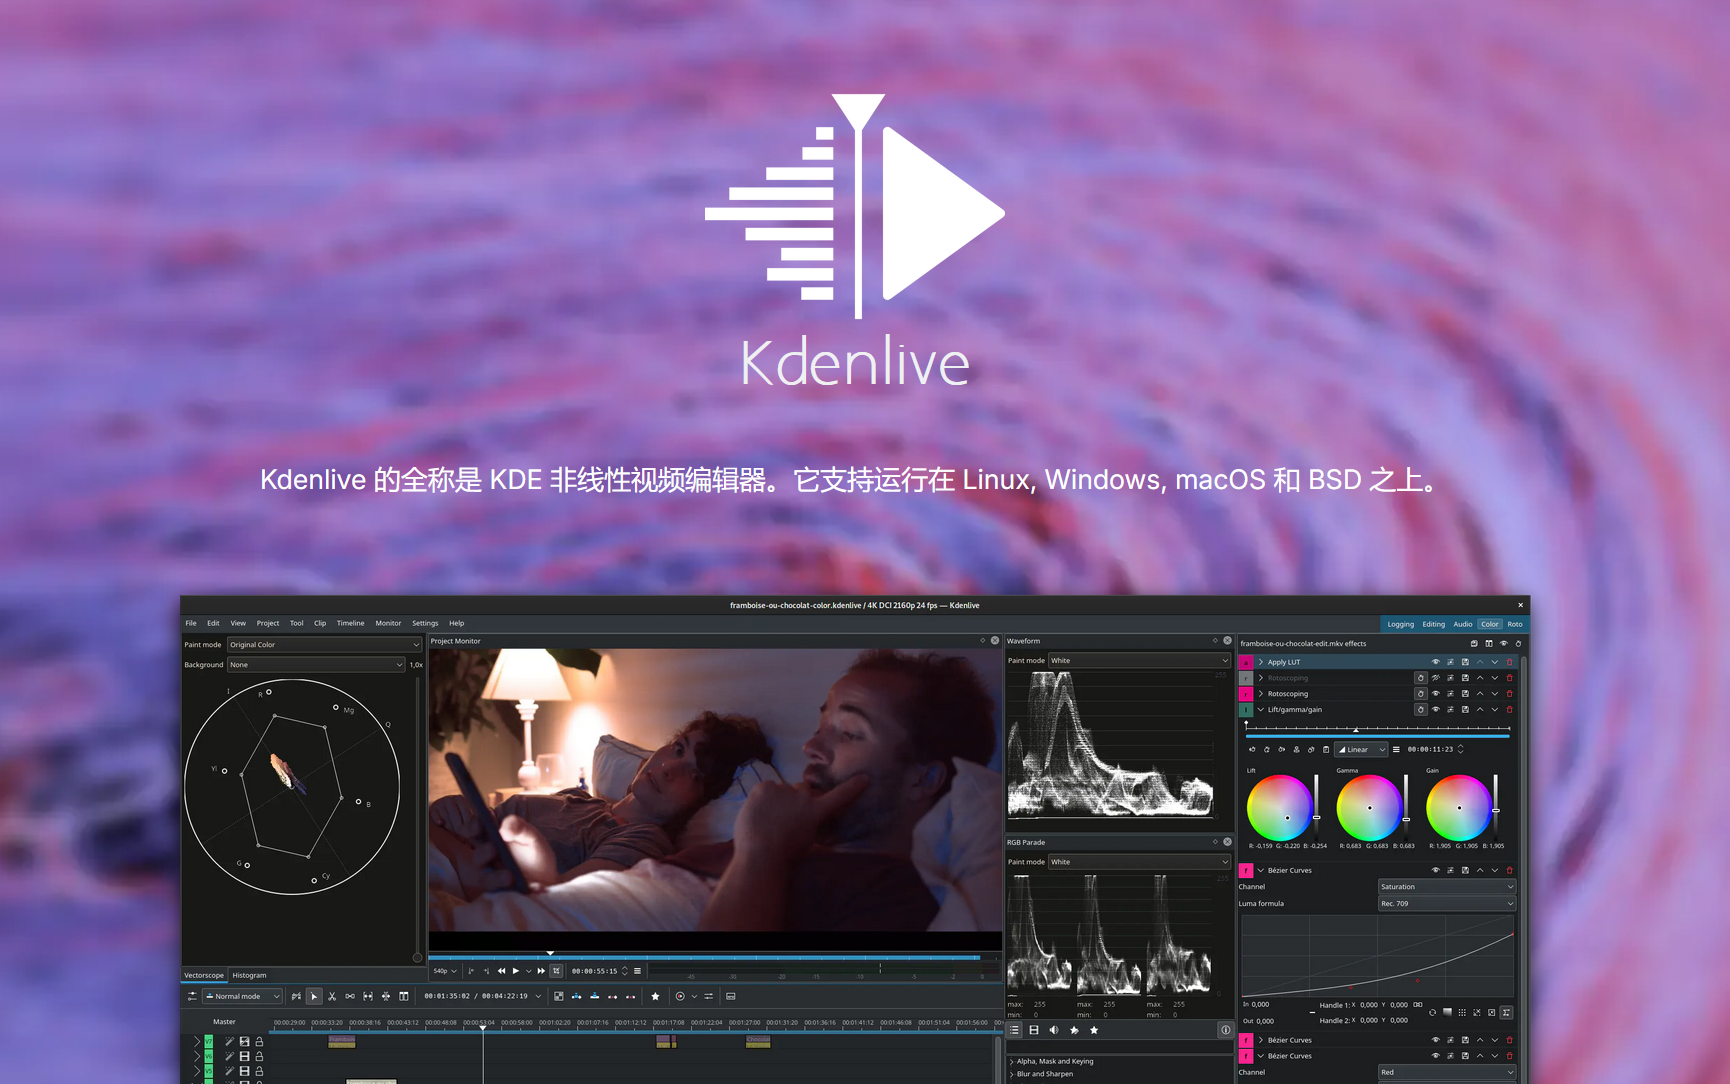1730x1084 pixels.
Task: Switch to the Editing workspace layout
Action: tap(1434, 623)
